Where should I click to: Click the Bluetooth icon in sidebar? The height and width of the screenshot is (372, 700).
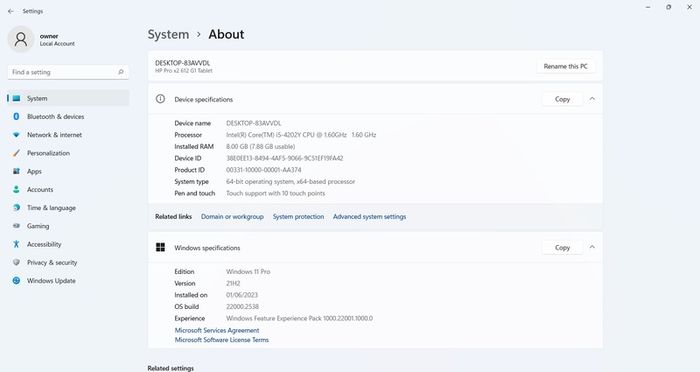(x=17, y=117)
